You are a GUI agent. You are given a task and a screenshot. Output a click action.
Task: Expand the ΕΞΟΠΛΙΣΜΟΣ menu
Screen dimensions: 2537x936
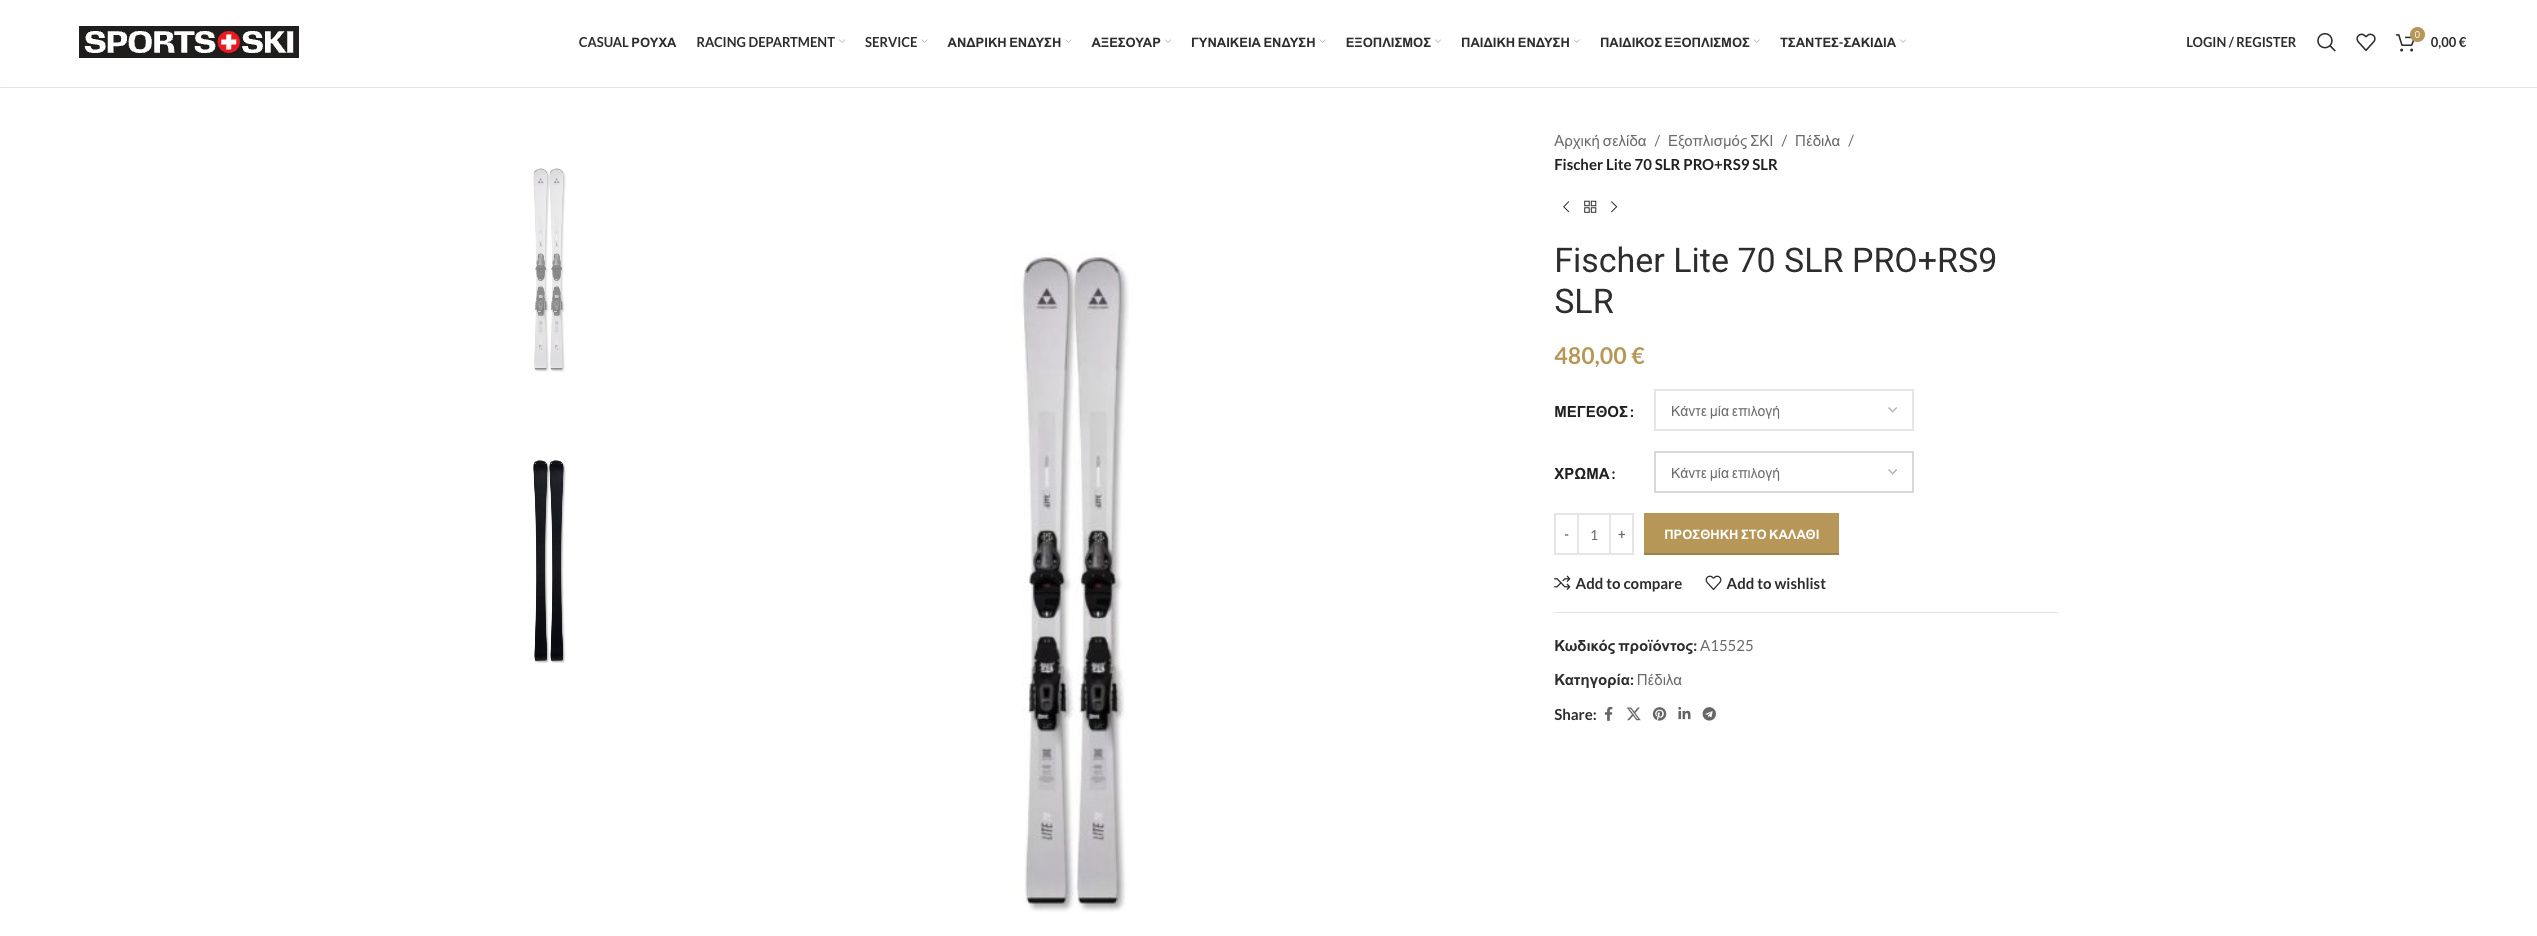coord(1388,42)
